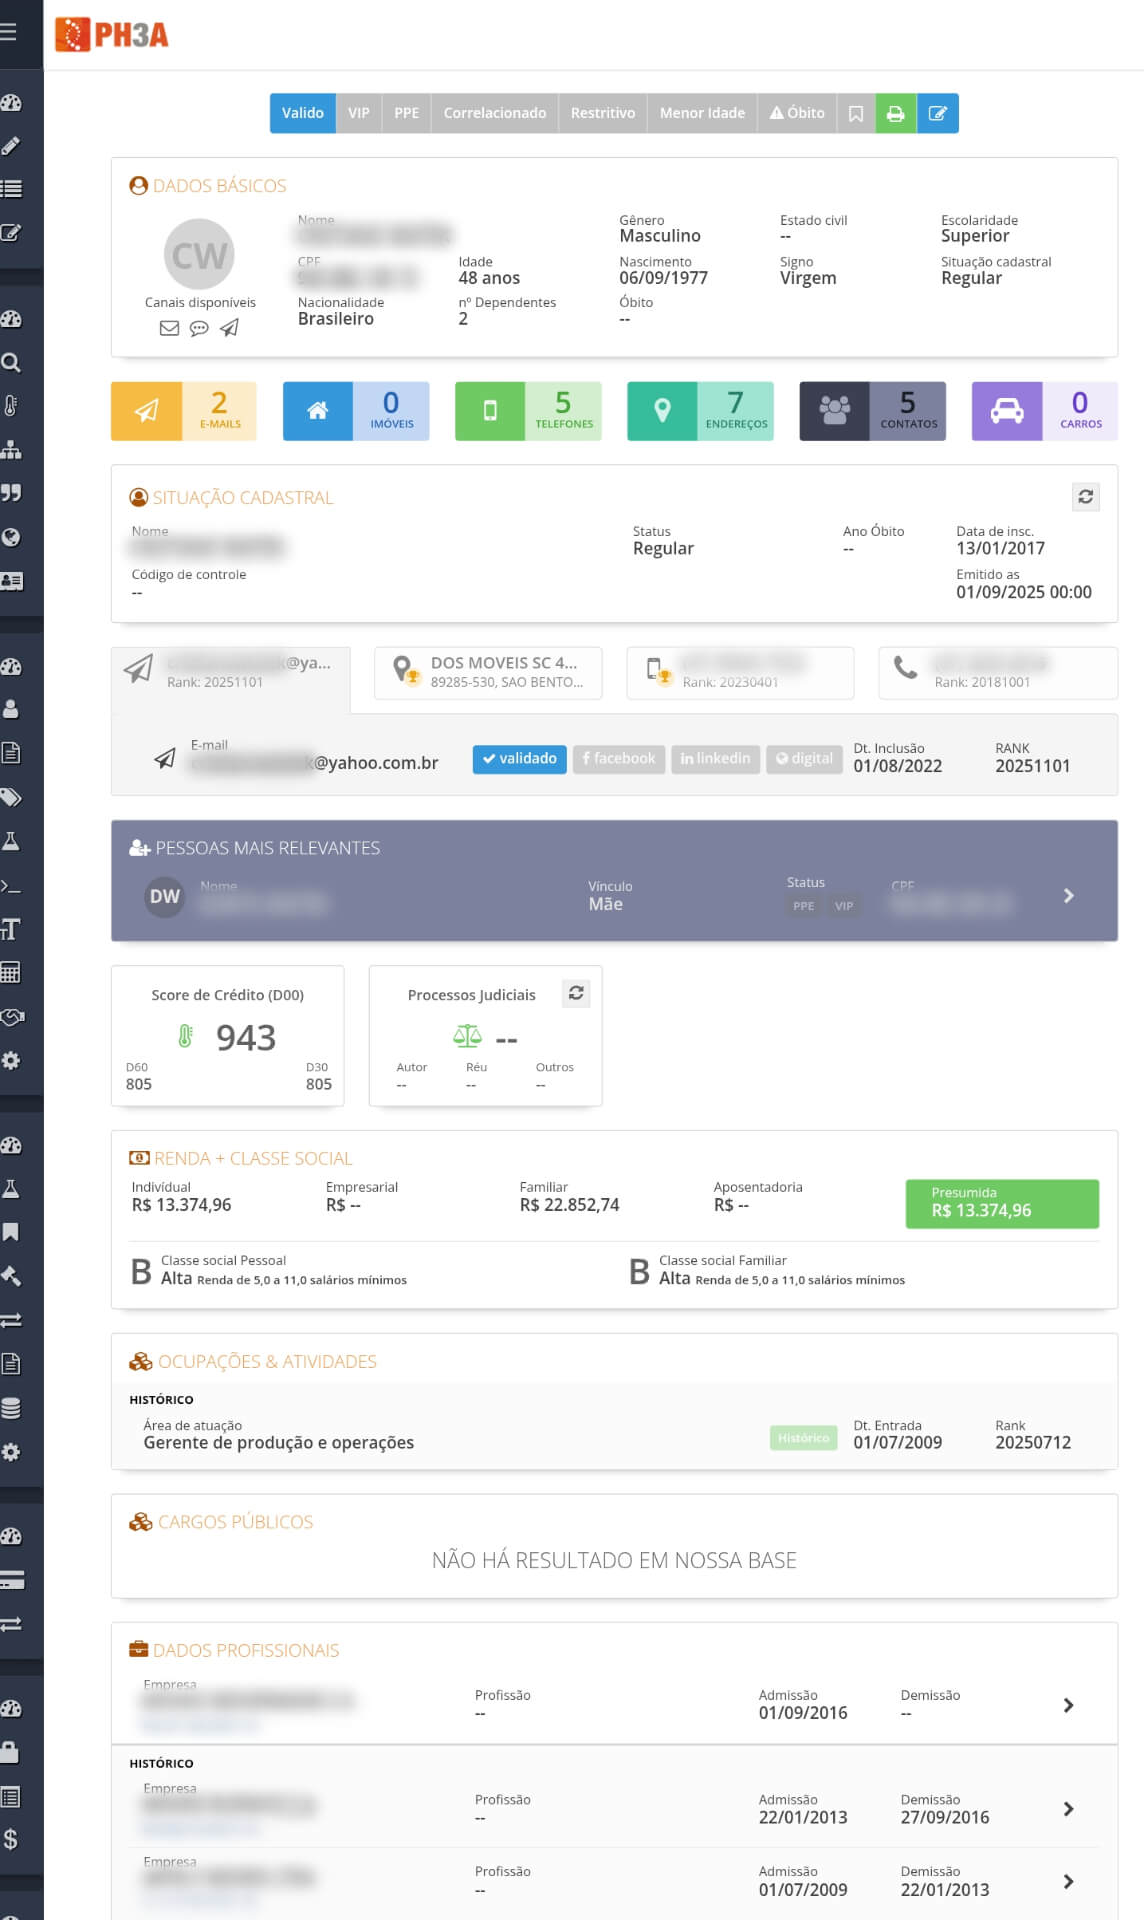Open the 2 E-mails summary card
This screenshot has height=1920, width=1144.
183,411
